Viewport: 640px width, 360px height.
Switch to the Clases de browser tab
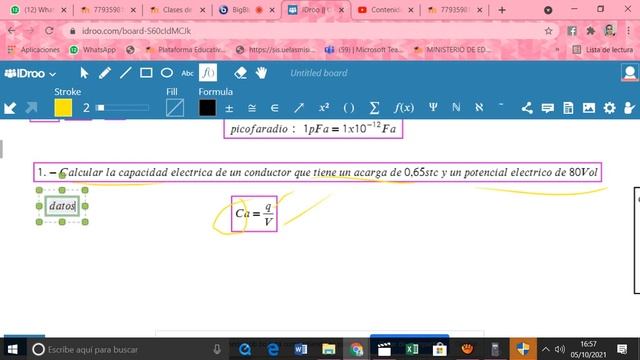pyautogui.click(x=177, y=10)
